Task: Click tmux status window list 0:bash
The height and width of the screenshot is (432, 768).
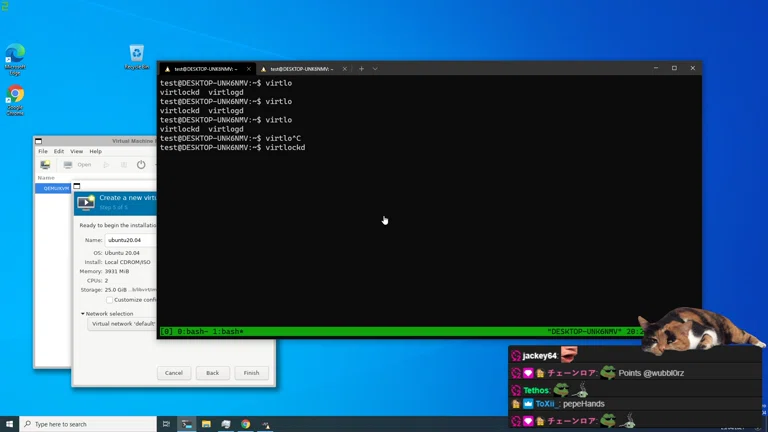Action: coord(194,332)
